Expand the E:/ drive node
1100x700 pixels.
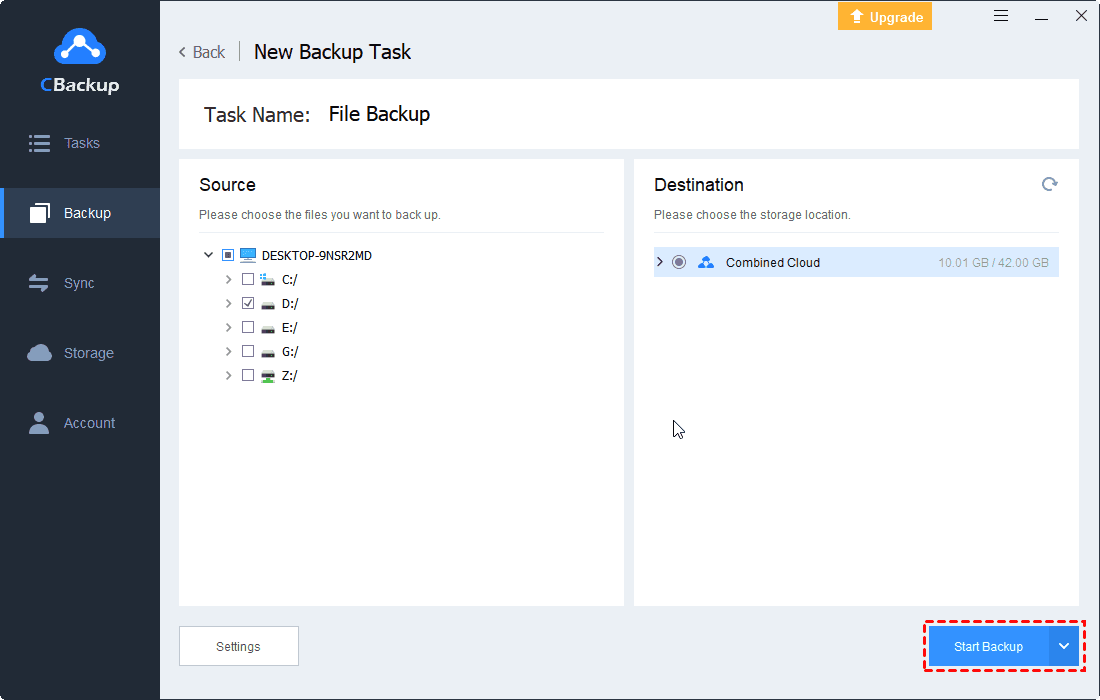228,327
